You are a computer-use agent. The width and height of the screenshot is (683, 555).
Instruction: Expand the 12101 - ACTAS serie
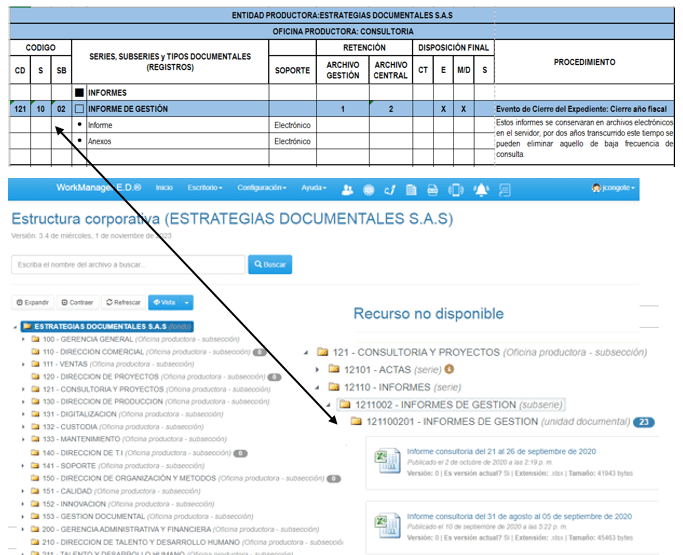(318, 369)
